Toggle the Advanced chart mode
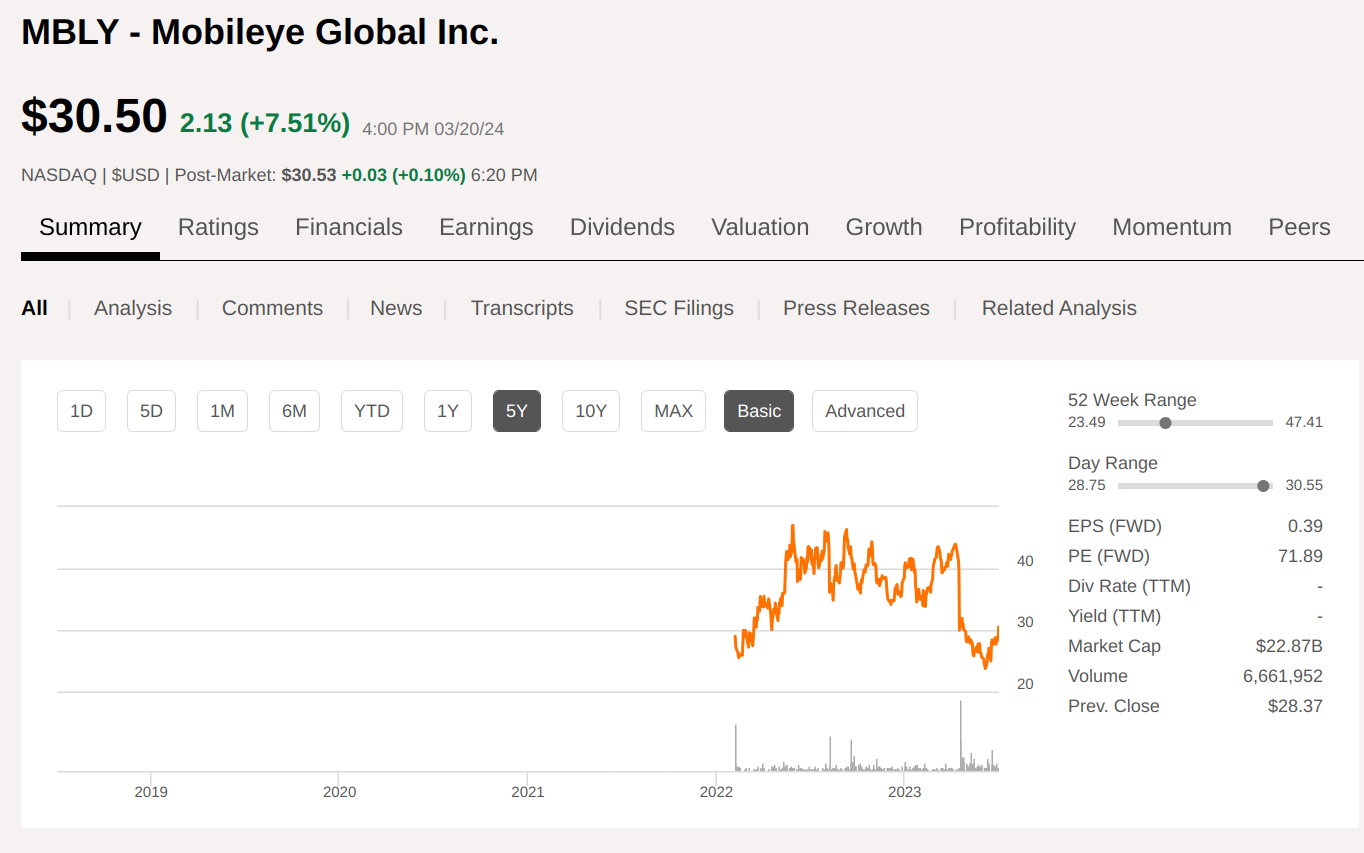The image size is (1364, 853). [x=864, y=411]
